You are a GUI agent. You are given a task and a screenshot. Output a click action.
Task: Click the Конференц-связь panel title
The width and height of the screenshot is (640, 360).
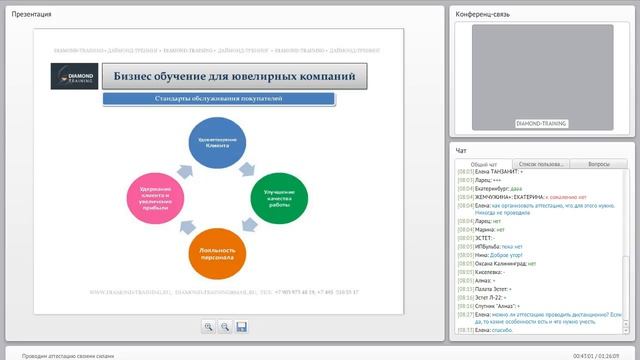click(x=482, y=14)
